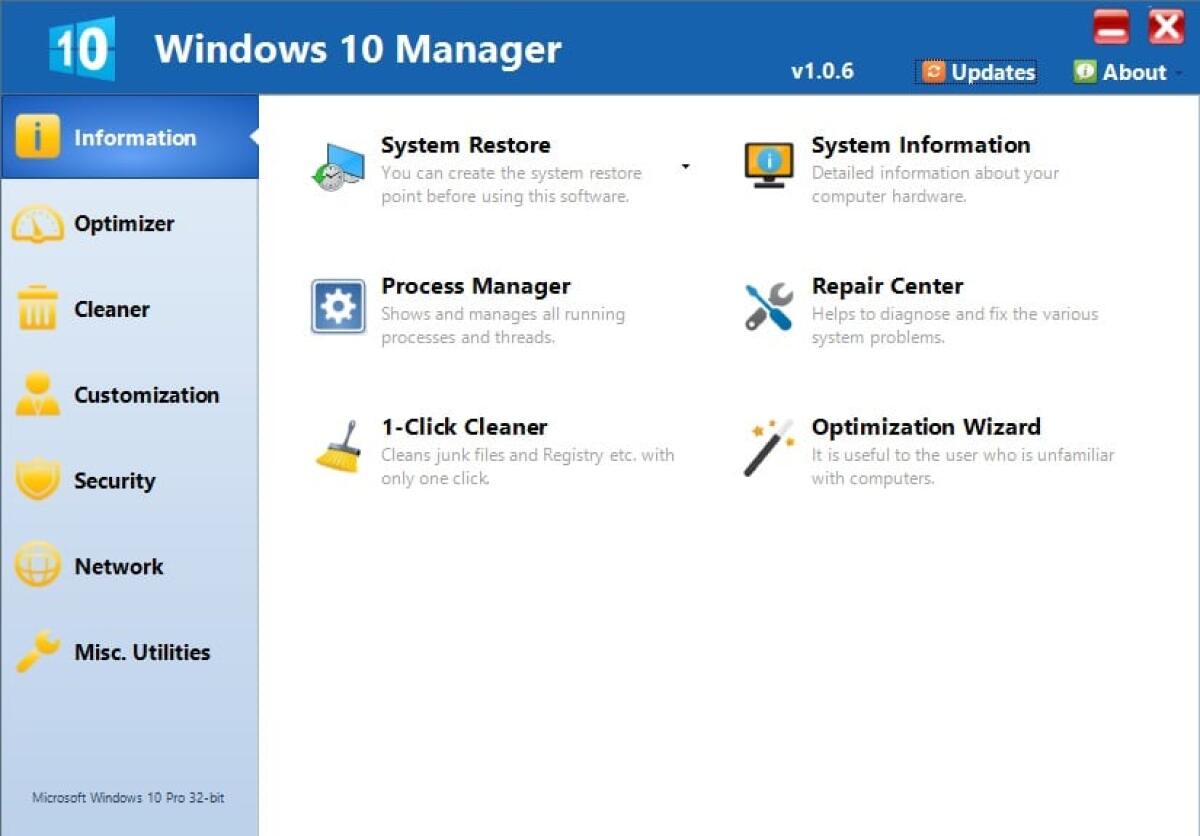Screen dimensions: 1200x836
Task: Select the Customization user icon in sidebar
Action: pyautogui.click(x=37, y=395)
